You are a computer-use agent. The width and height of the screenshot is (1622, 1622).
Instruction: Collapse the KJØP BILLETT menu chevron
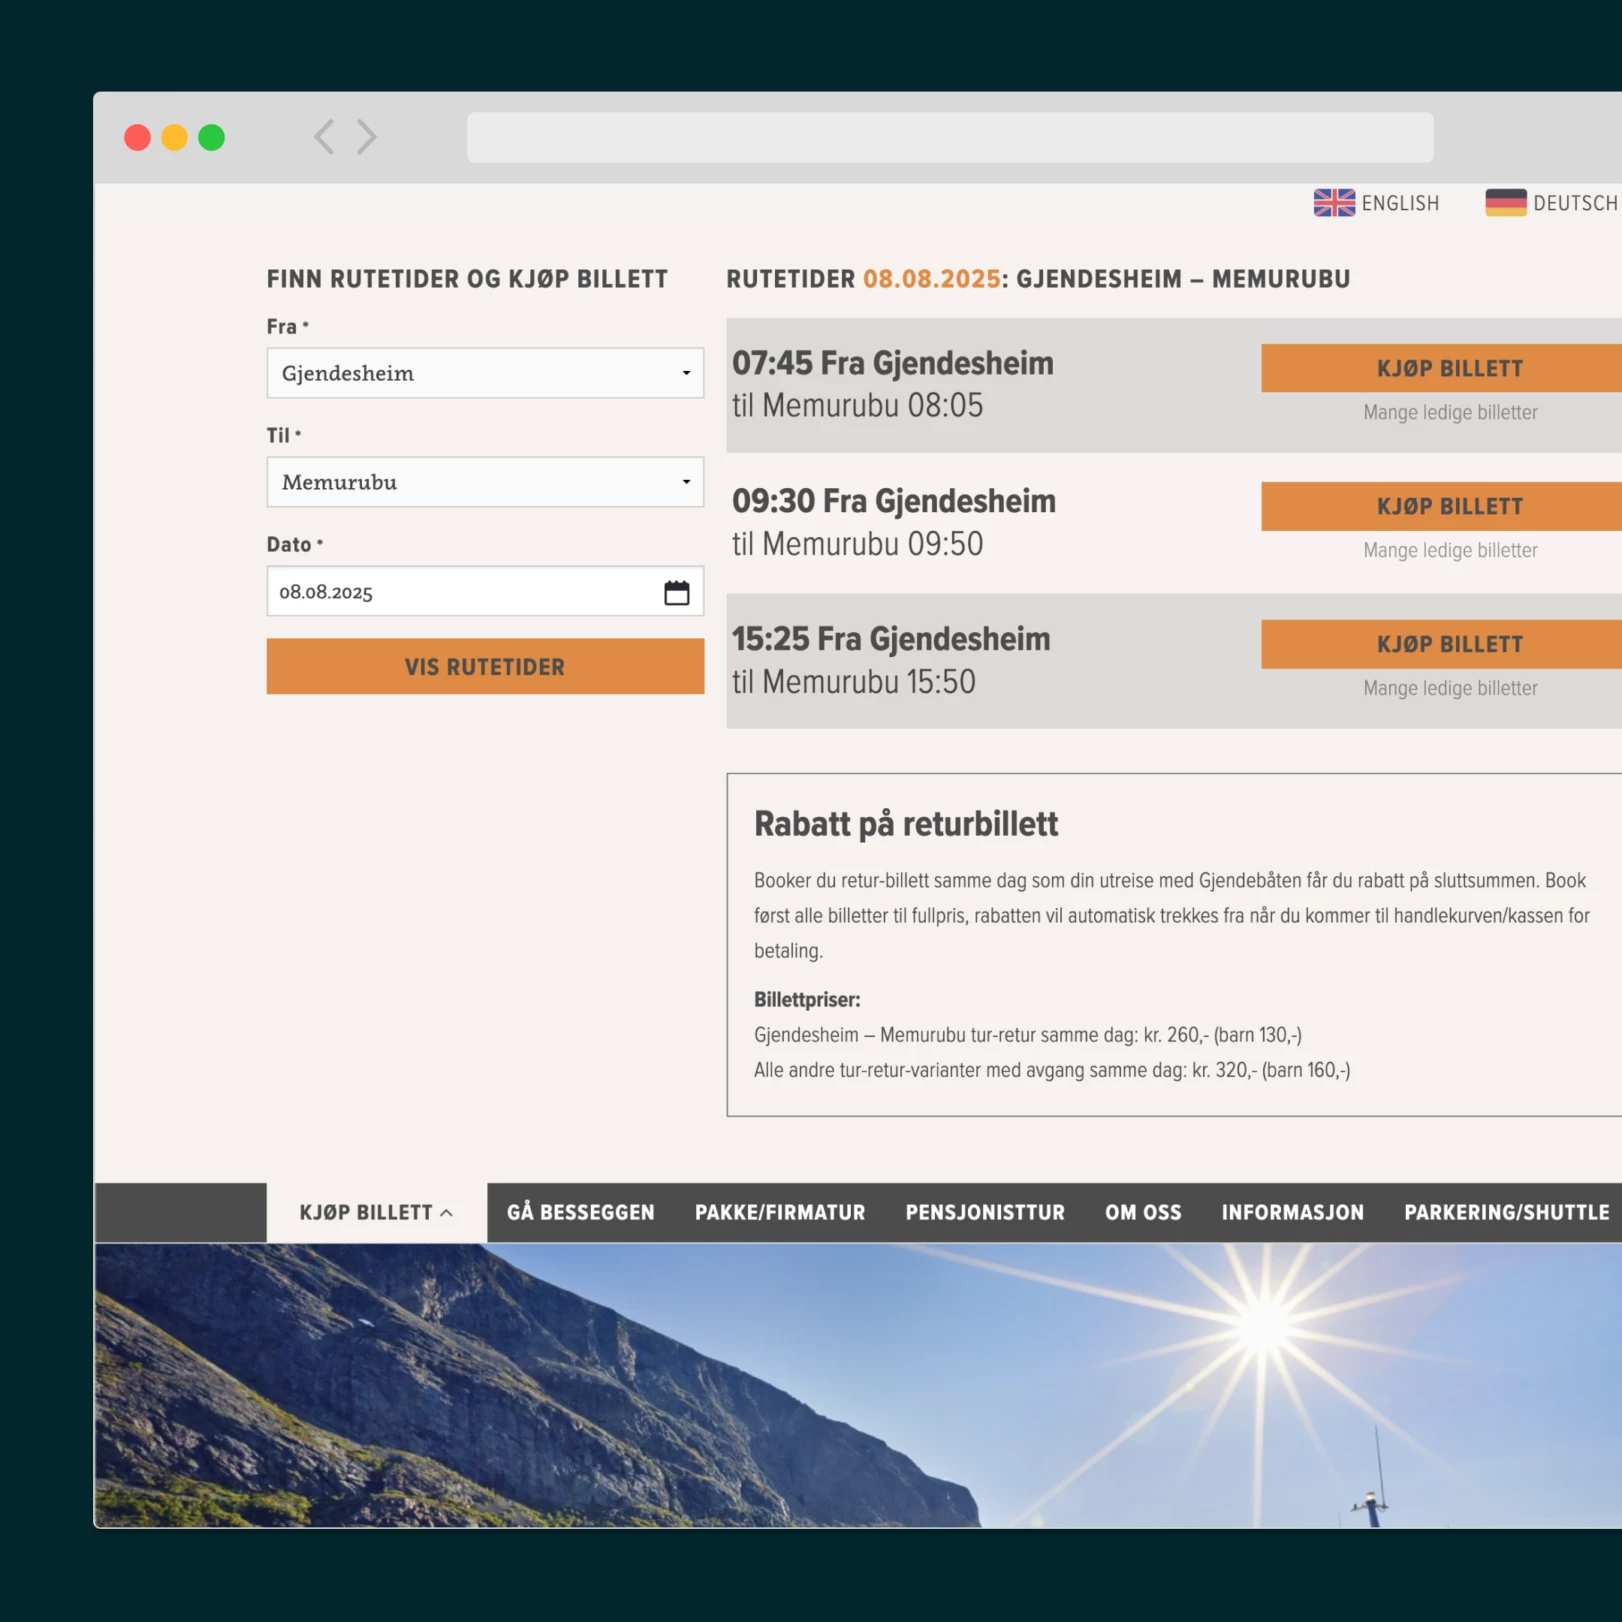click(446, 1212)
